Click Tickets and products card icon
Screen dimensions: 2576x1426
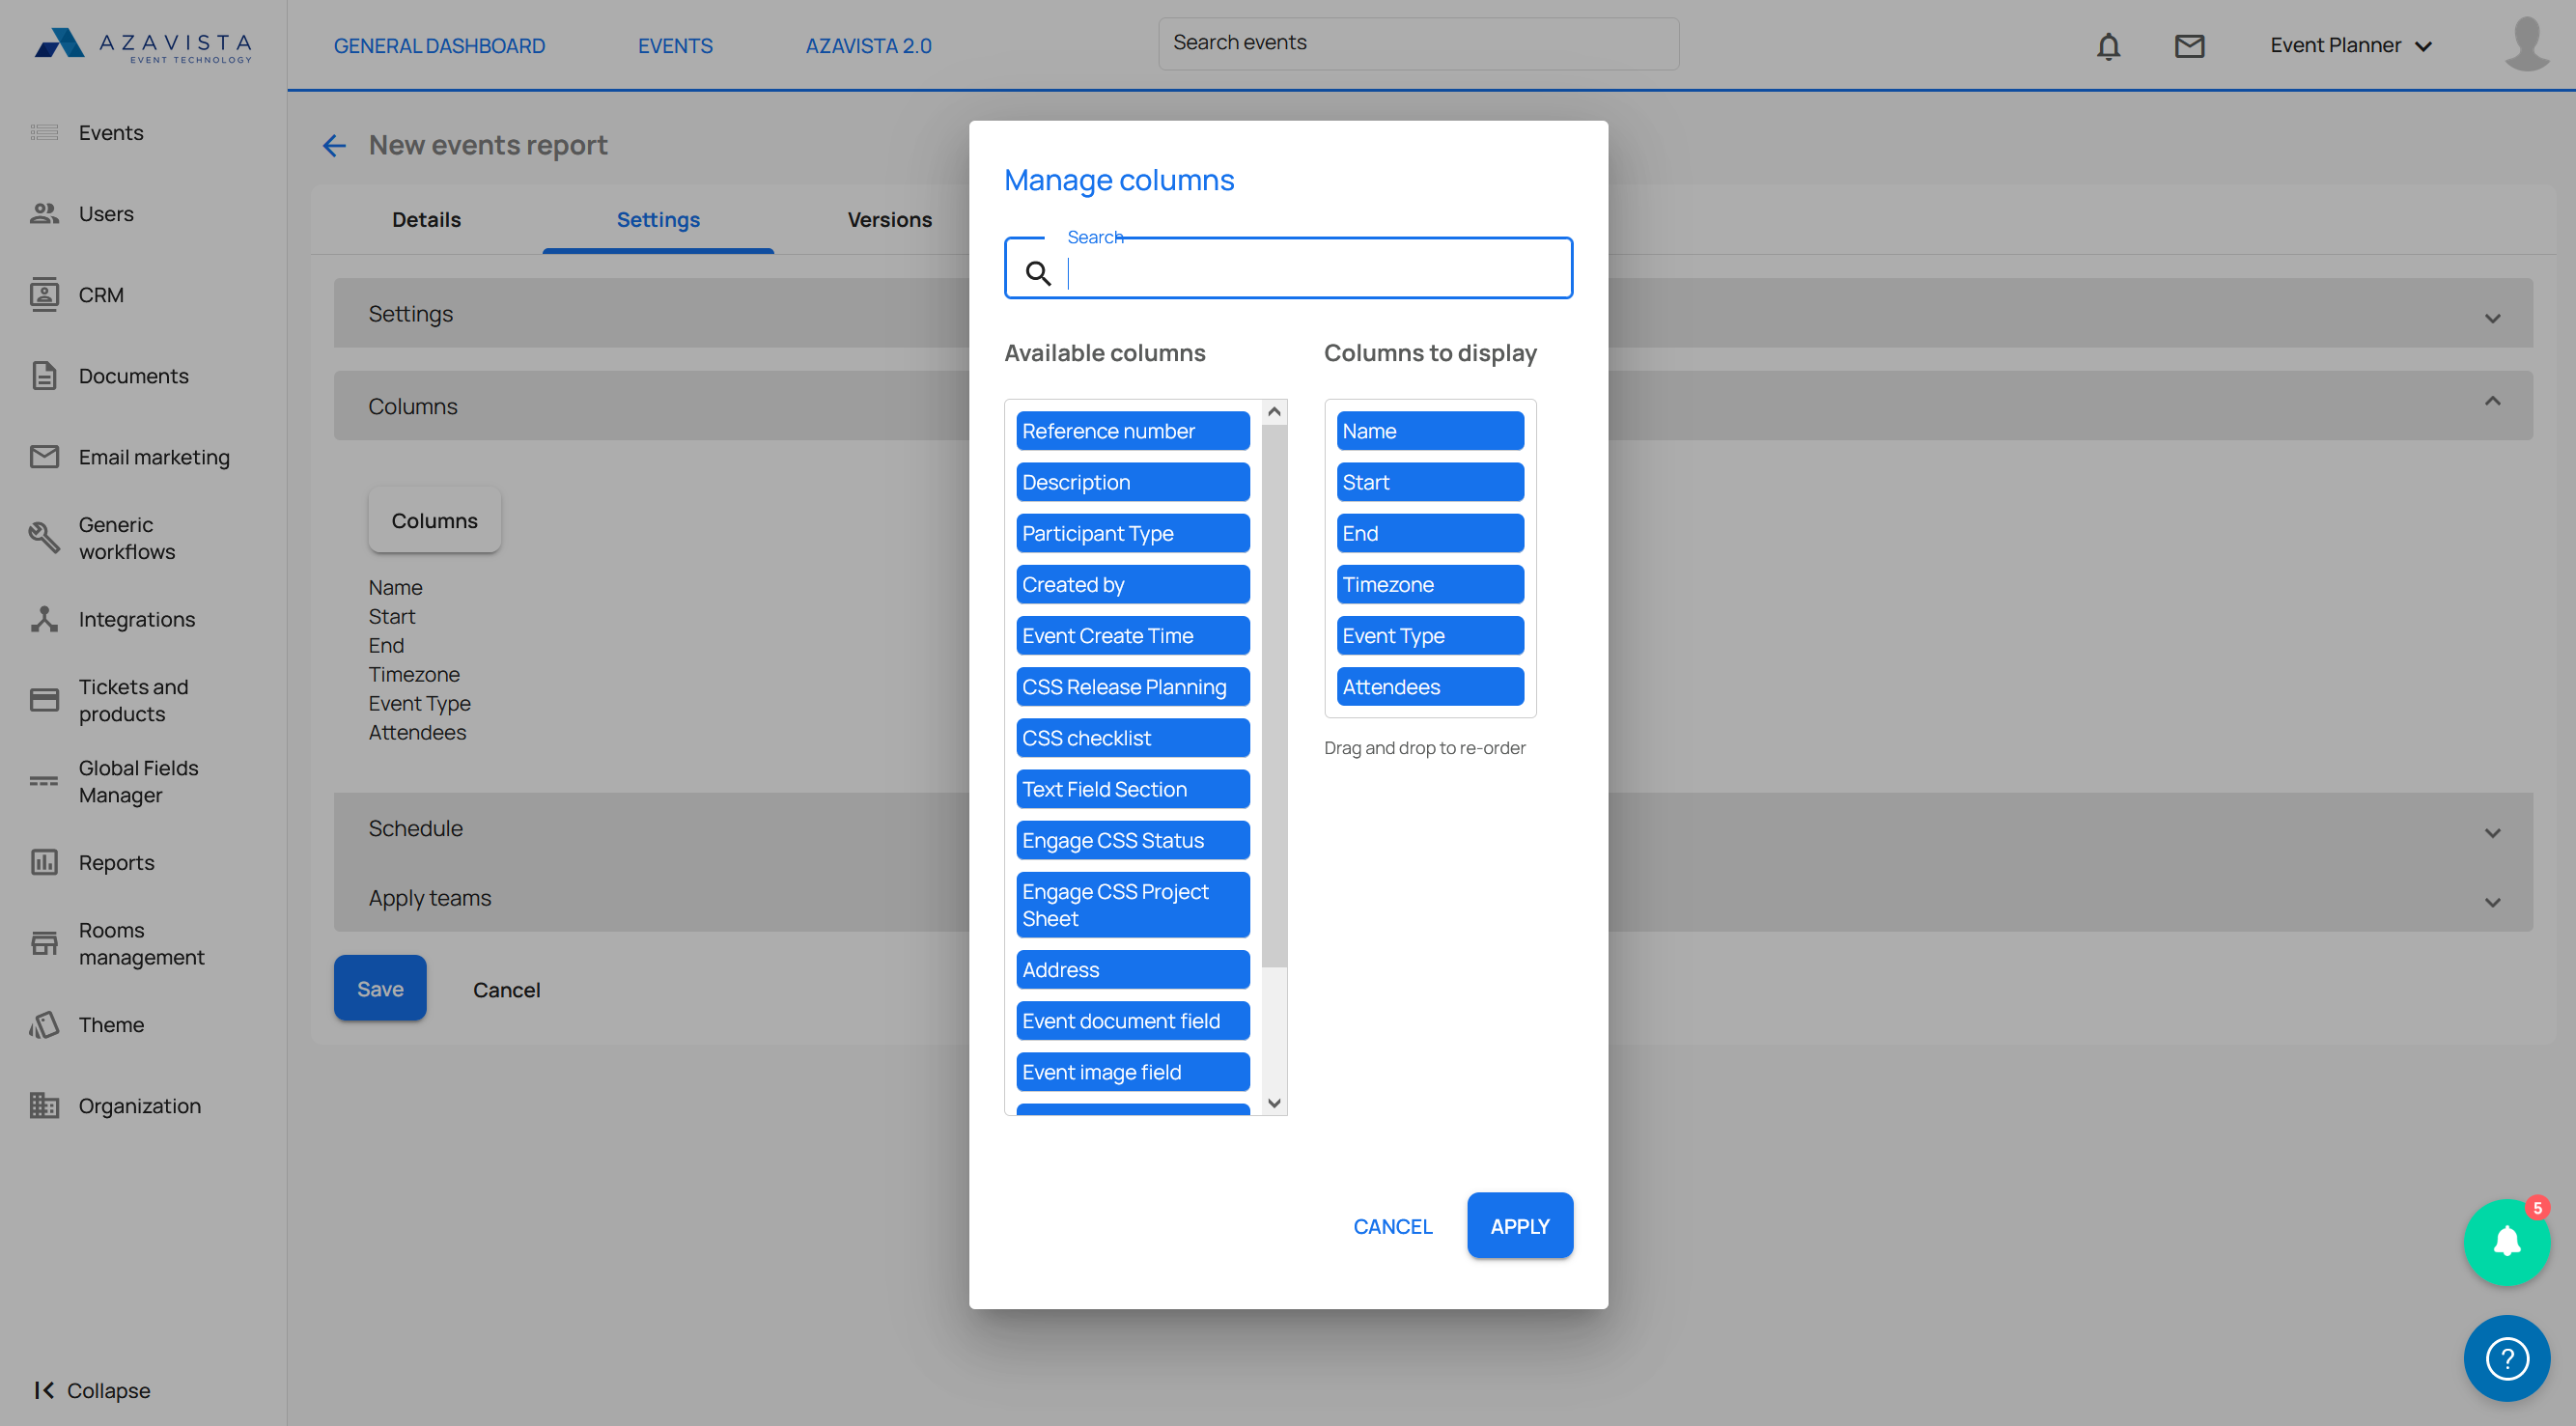44,699
